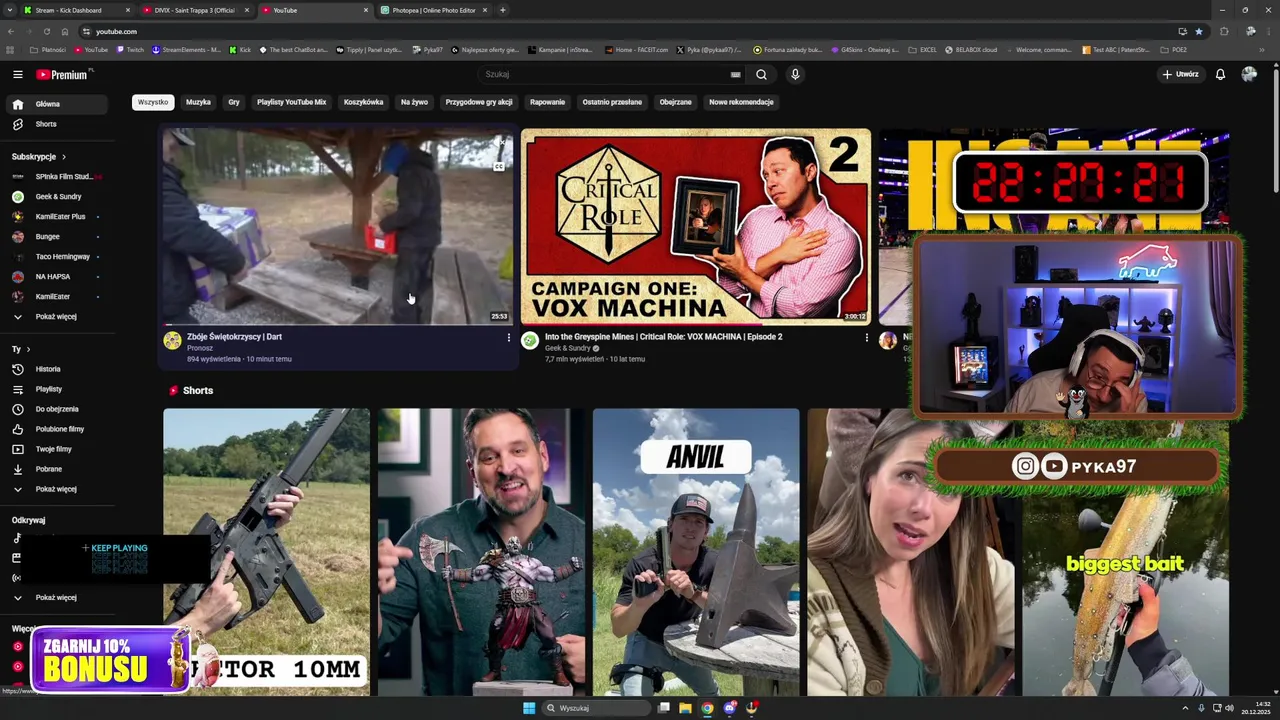The height and width of the screenshot is (720, 1280).
Task: Bookmark this page with the star icon
Action: [1199, 31]
